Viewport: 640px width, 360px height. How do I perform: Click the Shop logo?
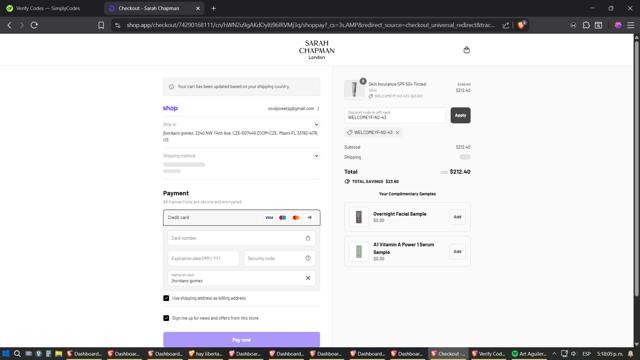tap(170, 108)
